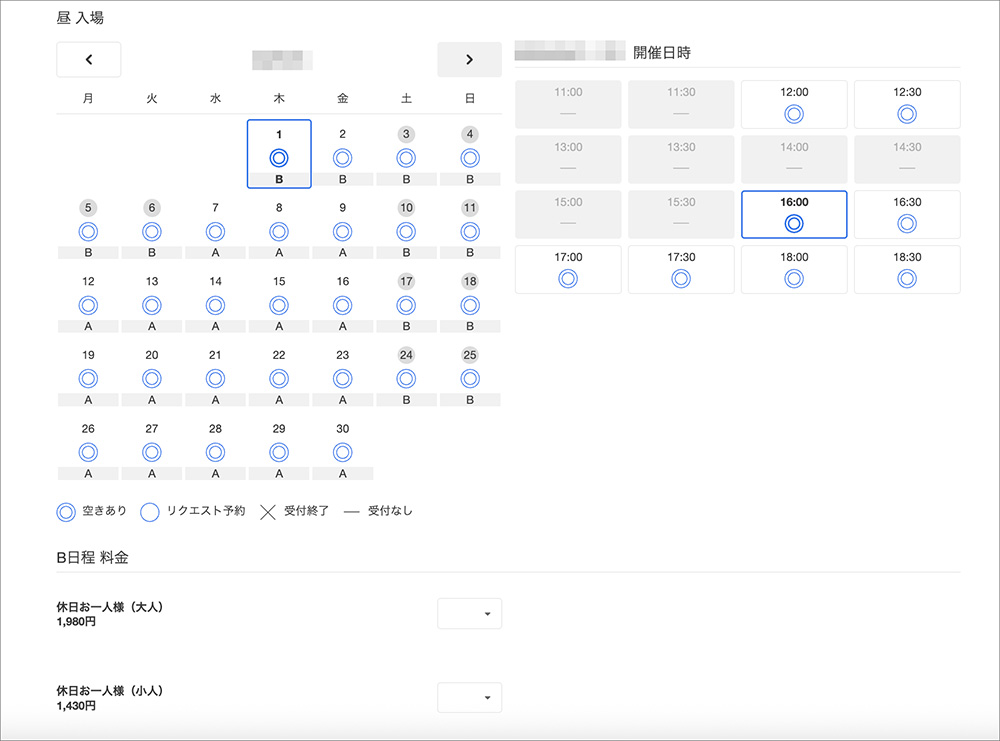Click availability circle on Saturday 24
Image resolution: width=1000 pixels, height=741 pixels.
(x=406, y=378)
